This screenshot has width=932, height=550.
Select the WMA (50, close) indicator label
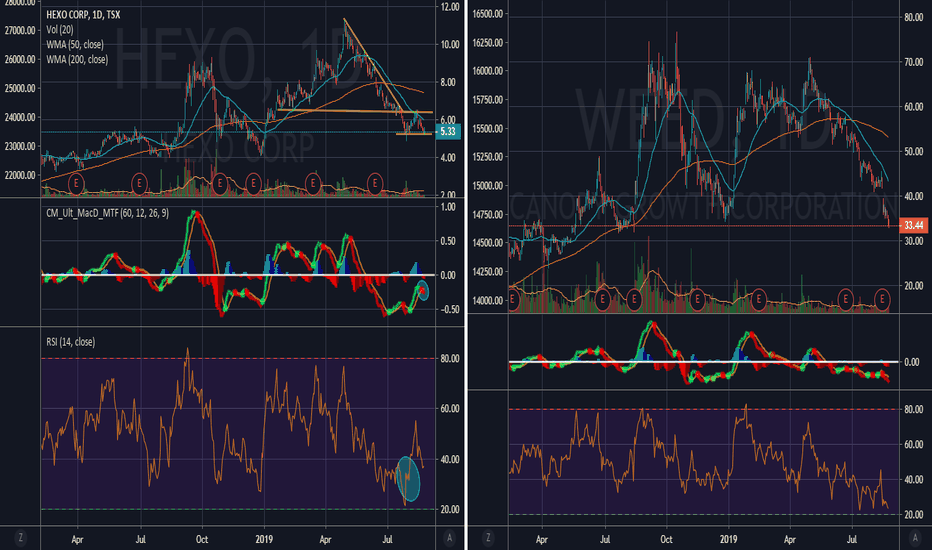click(75, 45)
